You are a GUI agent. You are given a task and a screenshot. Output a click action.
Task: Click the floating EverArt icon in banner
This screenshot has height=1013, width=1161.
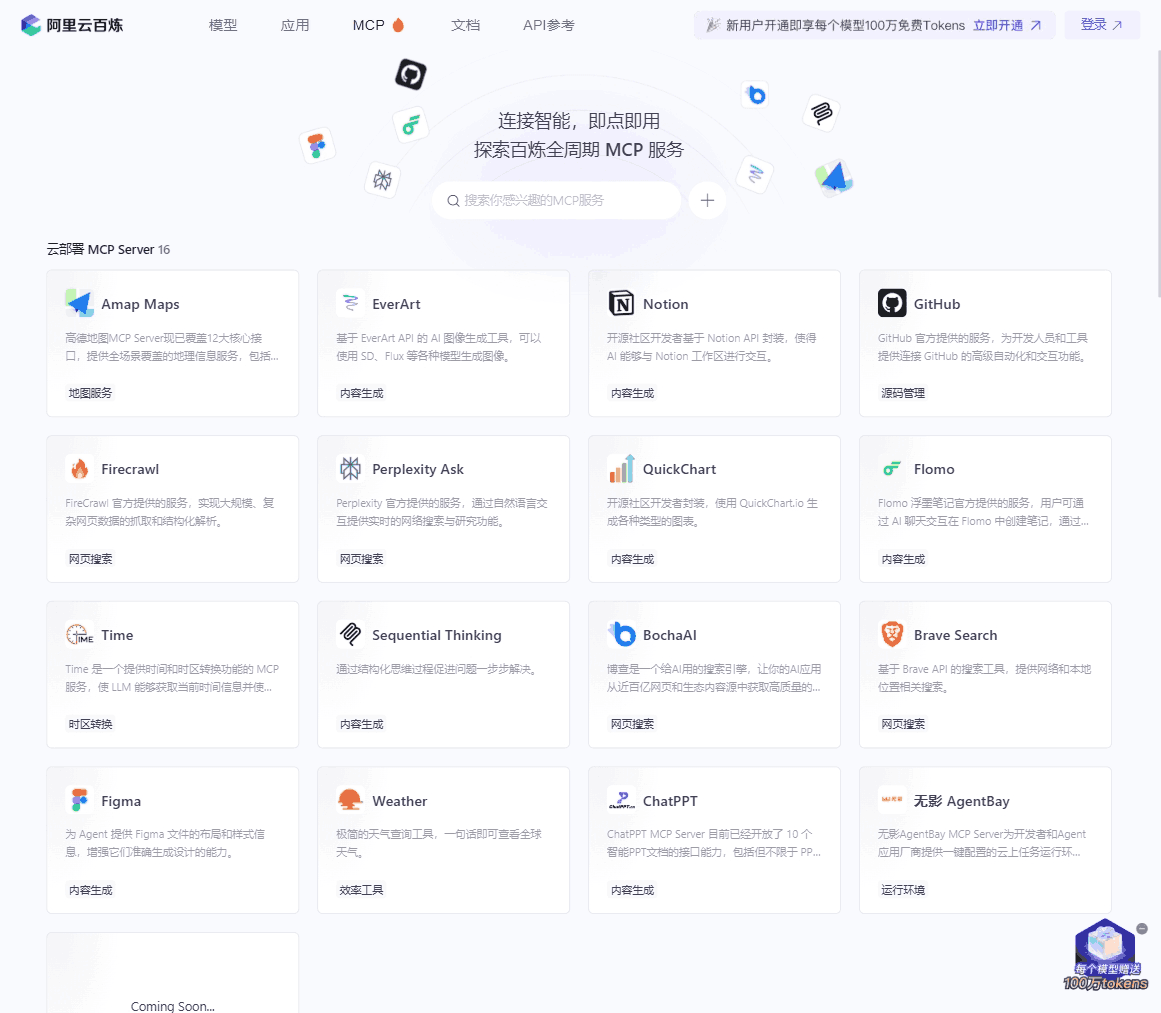coord(755,175)
